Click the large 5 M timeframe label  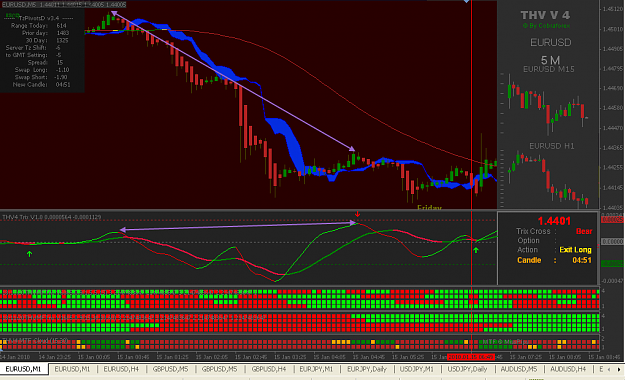tap(550, 60)
